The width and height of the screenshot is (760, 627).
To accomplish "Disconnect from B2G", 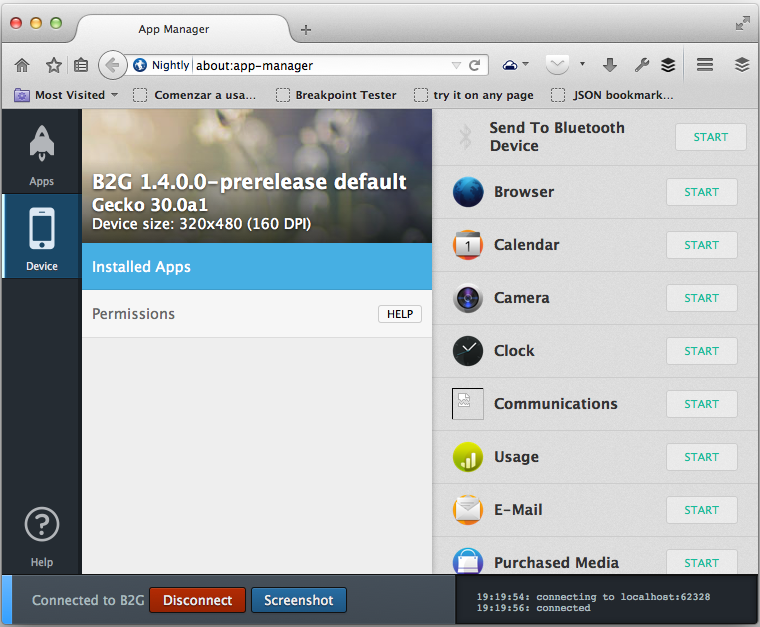I will pyautogui.click(x=198, y=600).
